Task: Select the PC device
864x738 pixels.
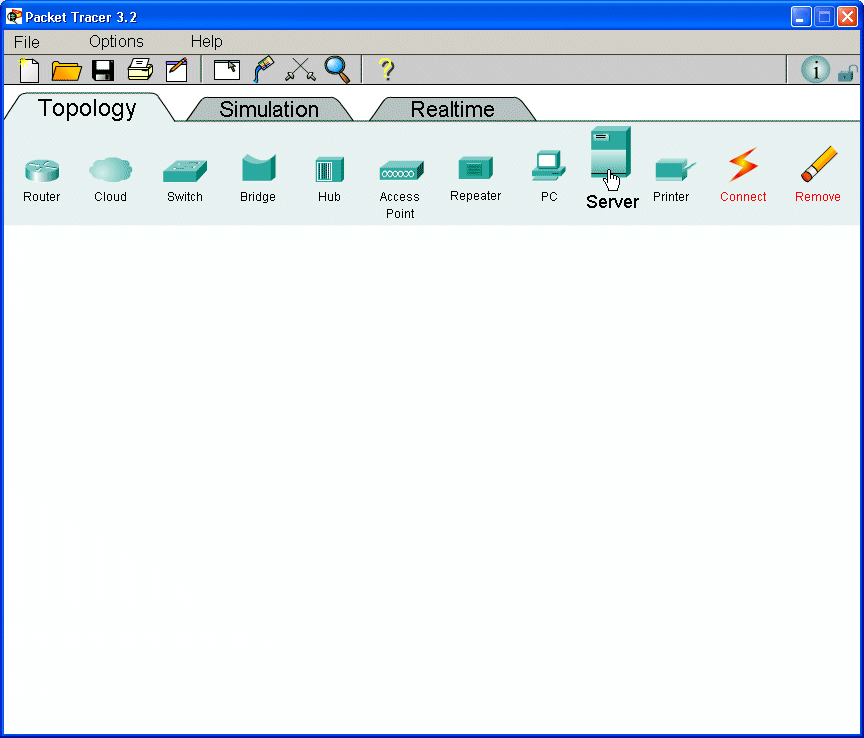Action: [549, 176]
